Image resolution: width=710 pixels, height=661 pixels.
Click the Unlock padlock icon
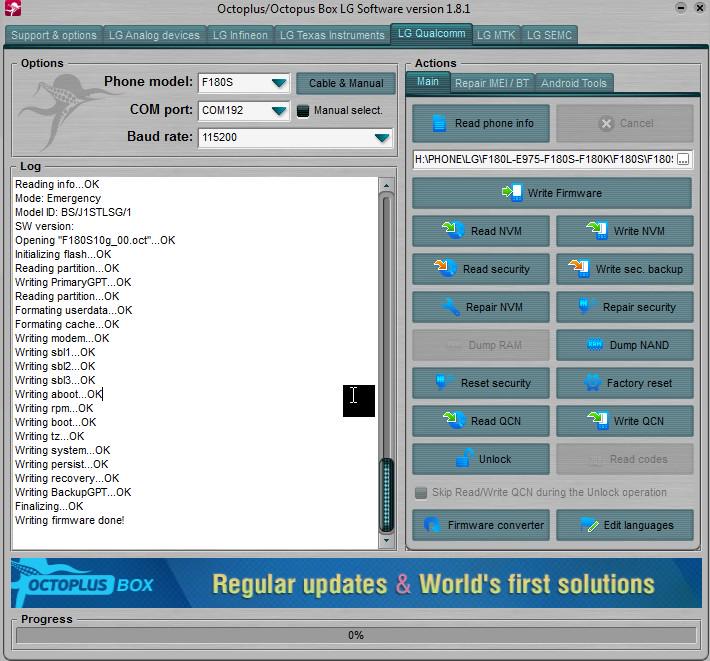click(465, 458)
